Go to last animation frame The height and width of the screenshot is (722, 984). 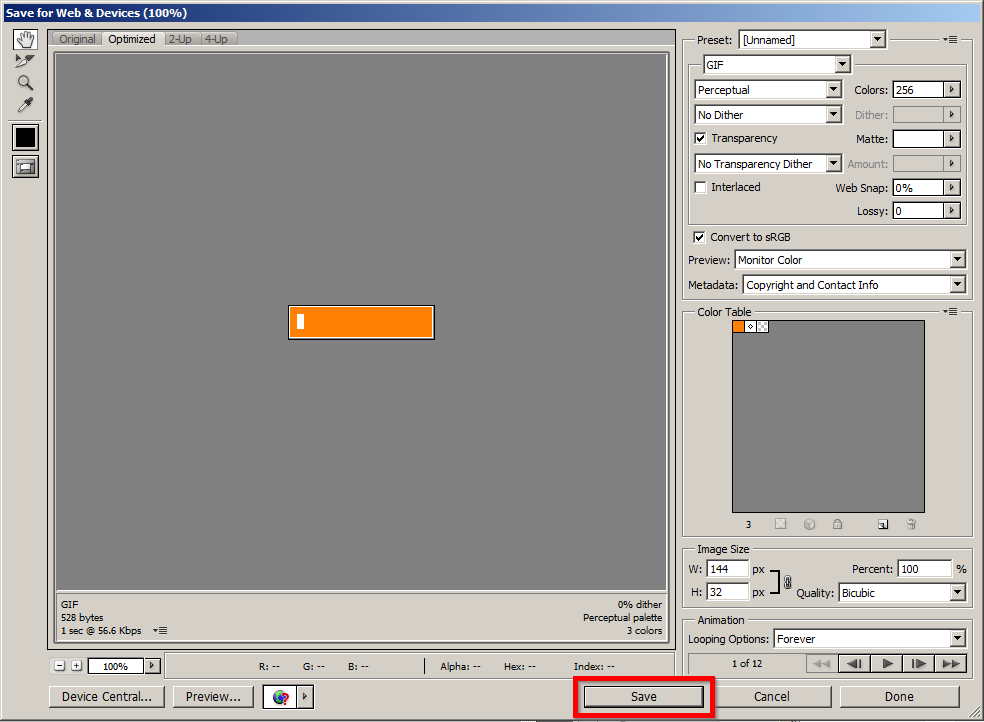point(951,664)
